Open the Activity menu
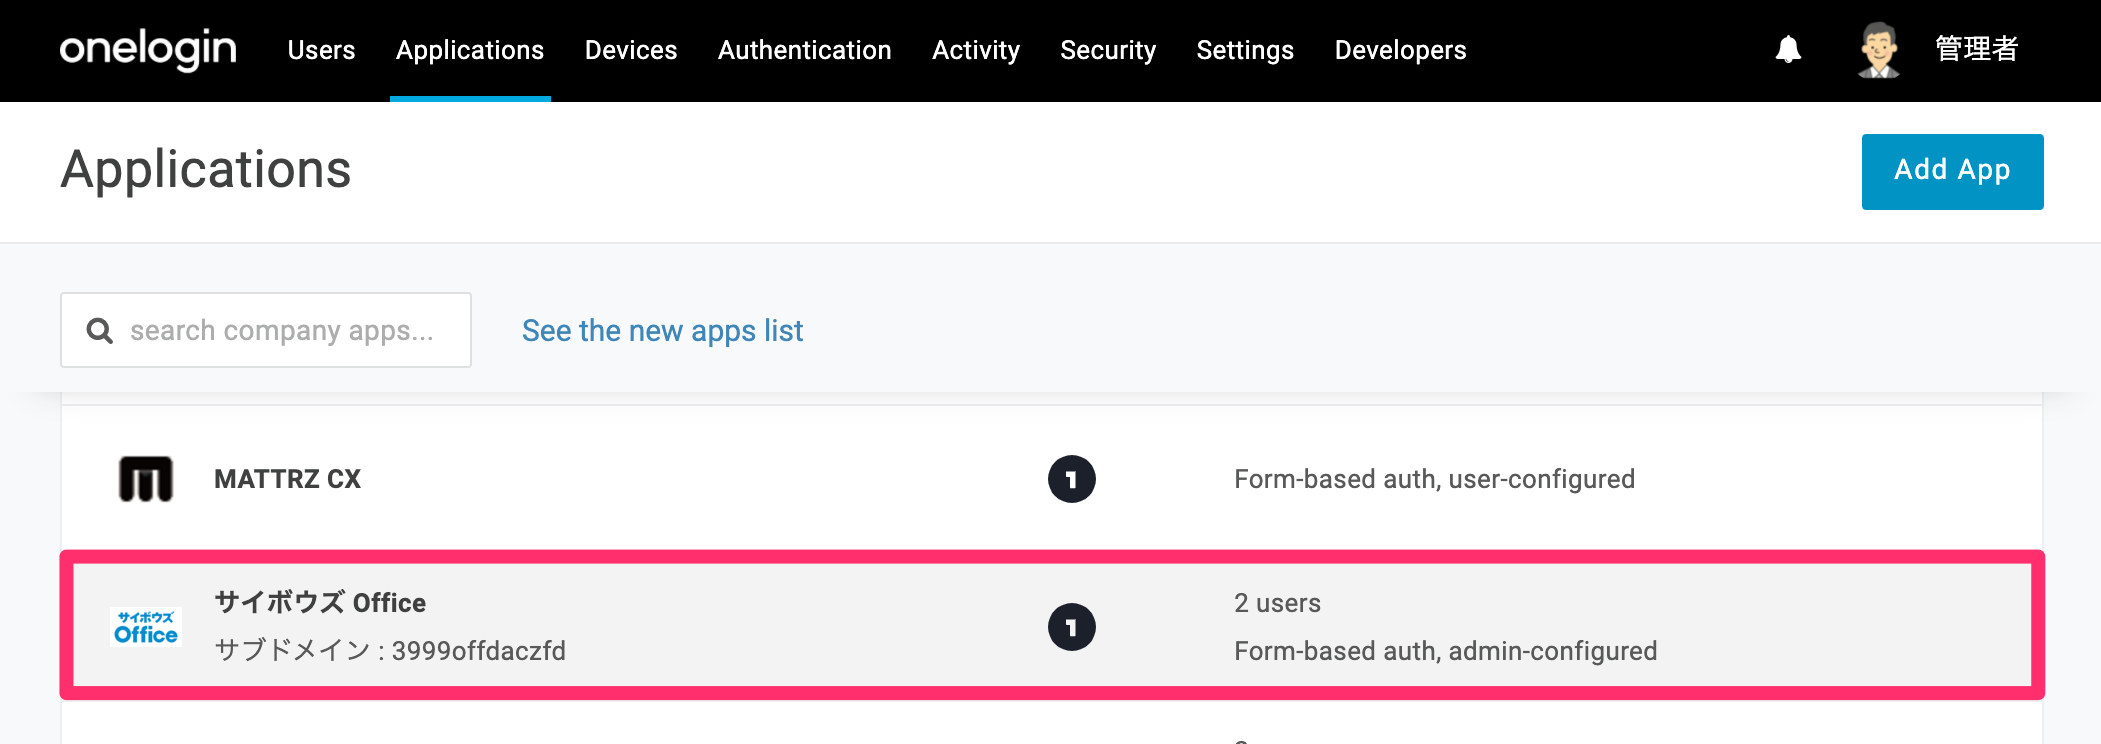The image size is (2101, 744). [x=976, y=50]
